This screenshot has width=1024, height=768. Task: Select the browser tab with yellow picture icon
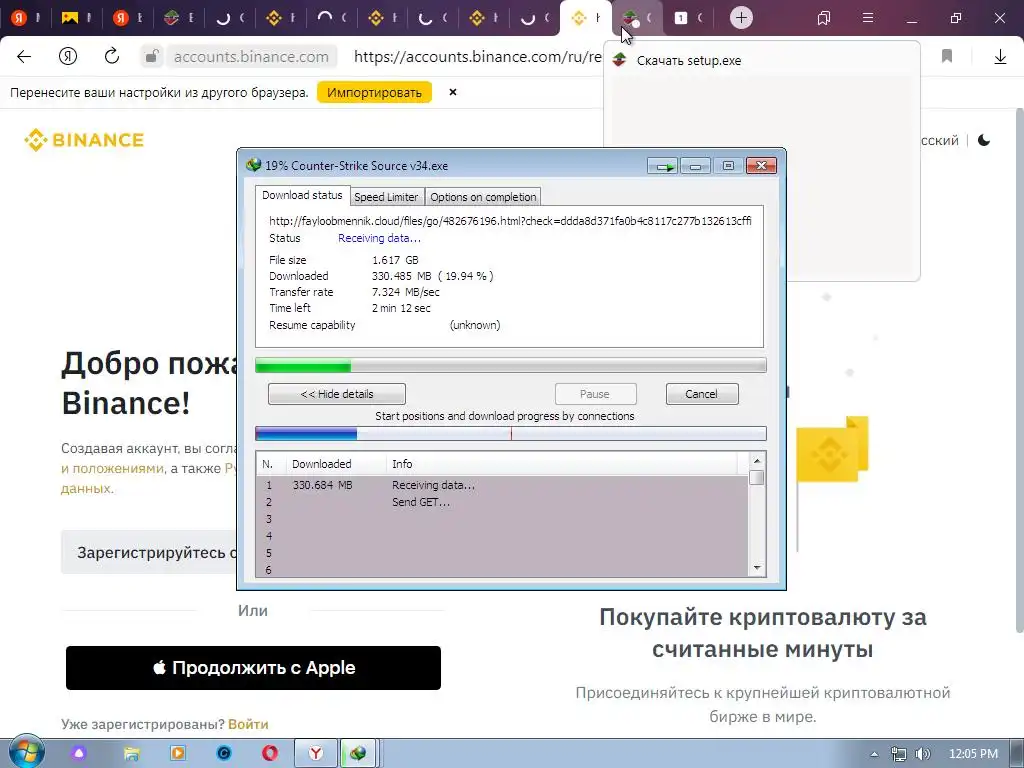77,18
